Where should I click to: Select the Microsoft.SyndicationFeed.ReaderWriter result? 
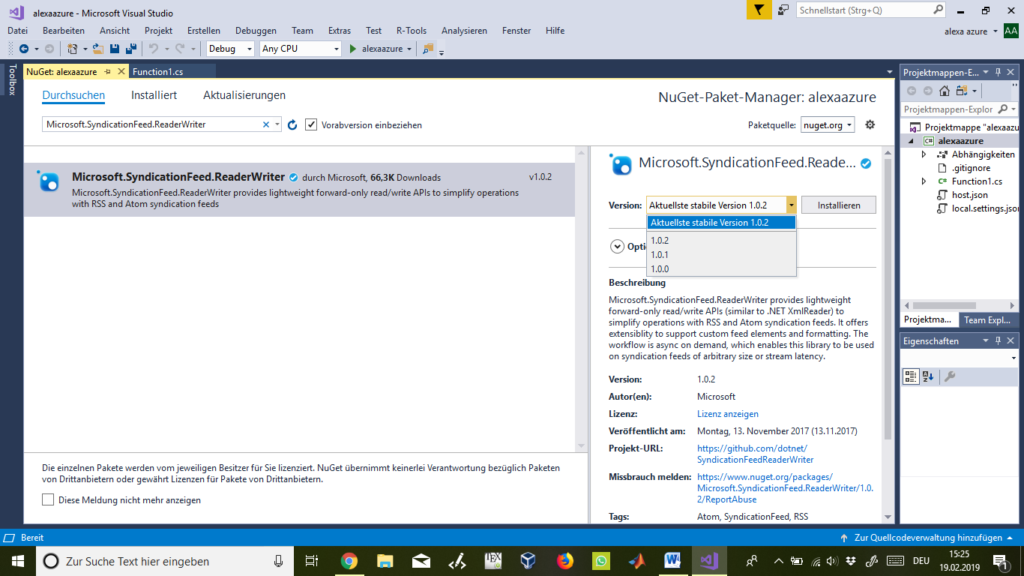click(x=300, y=189)
